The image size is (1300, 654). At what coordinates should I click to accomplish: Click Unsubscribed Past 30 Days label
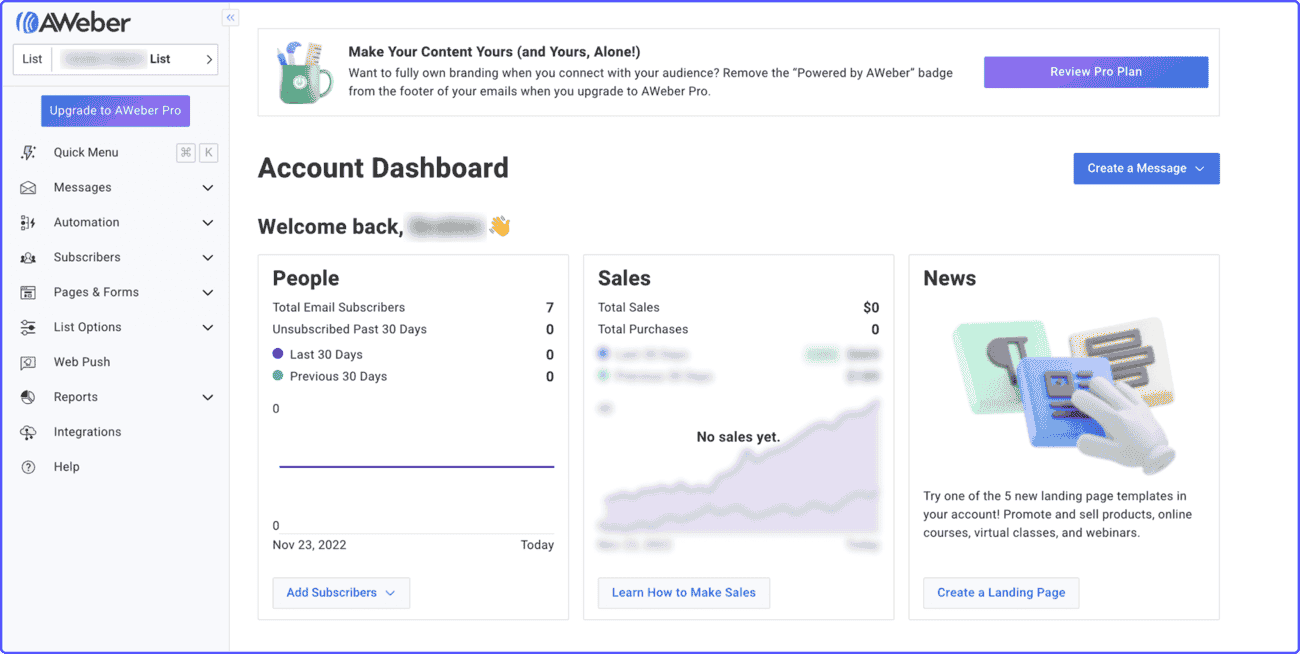(350, 330)
